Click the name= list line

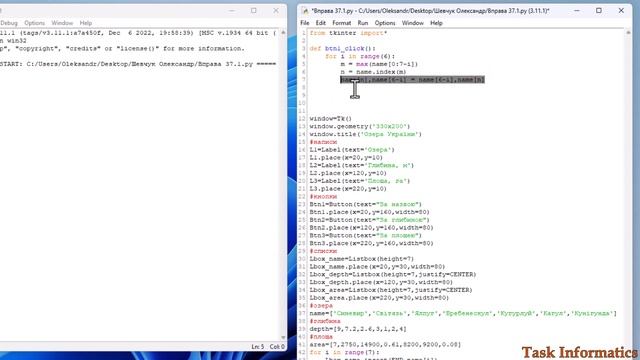[463, 313]
